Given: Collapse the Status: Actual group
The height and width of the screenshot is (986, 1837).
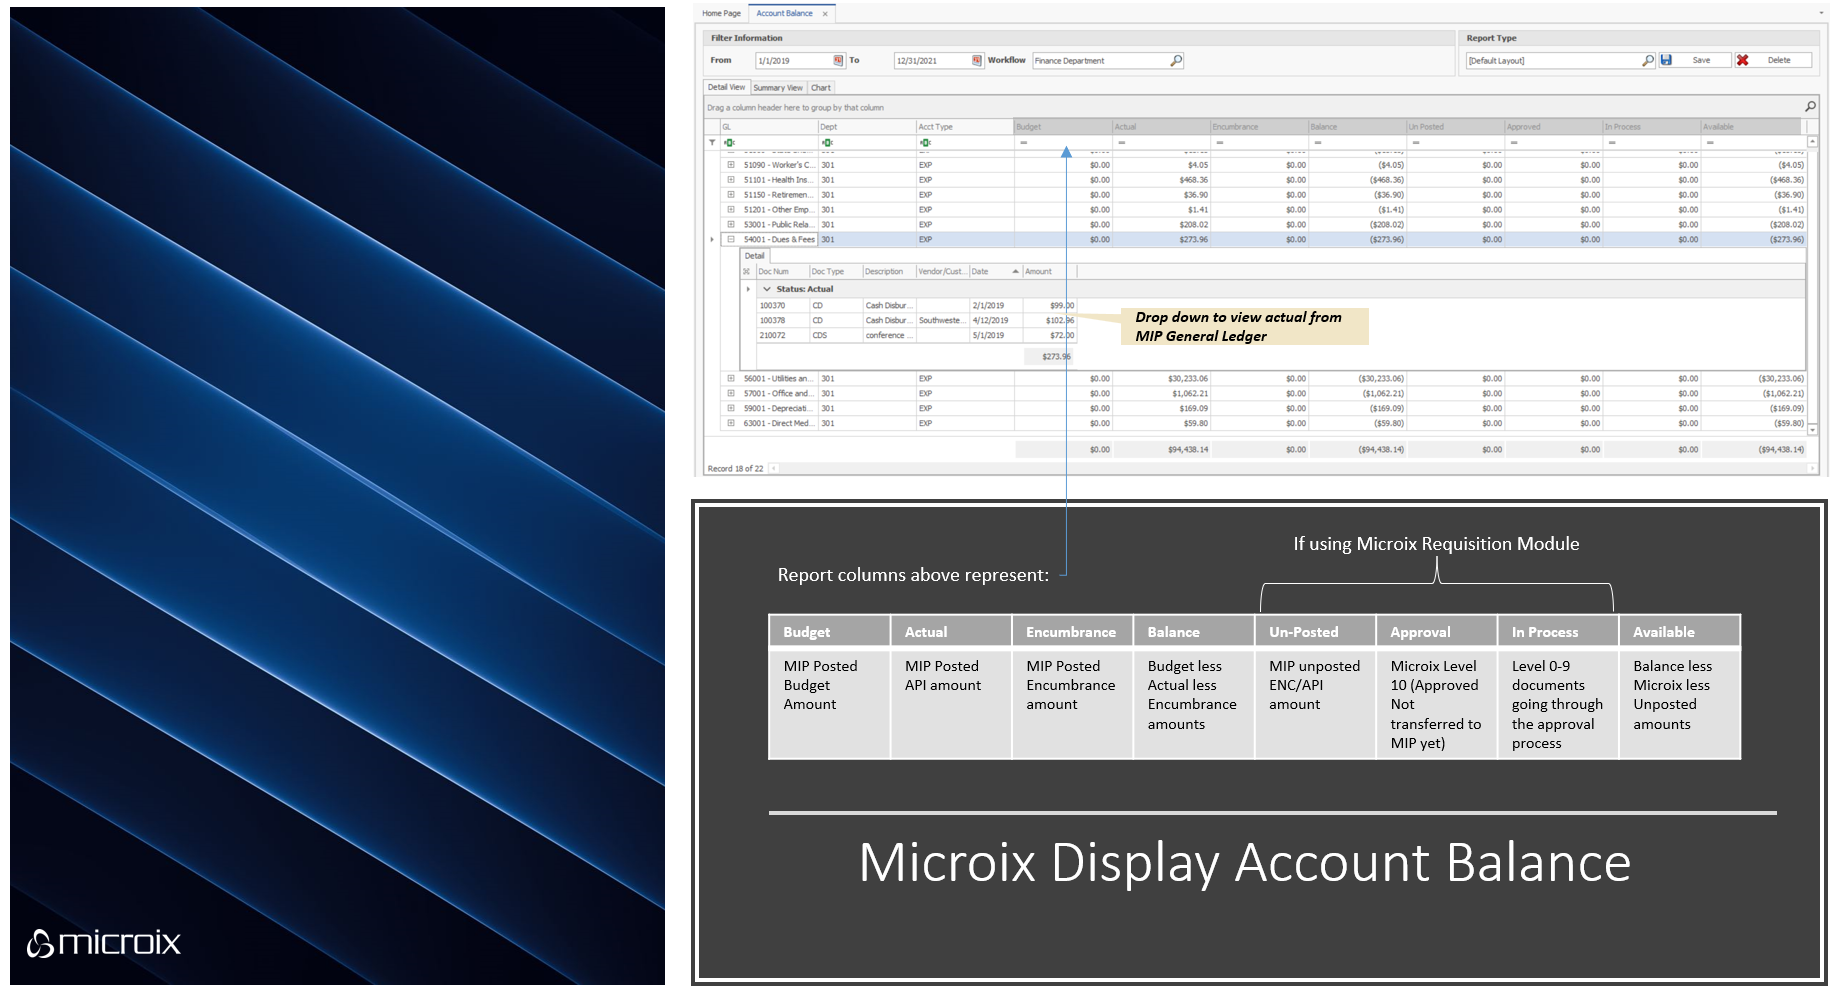Looking at the screenshot, I should [767, 289].
